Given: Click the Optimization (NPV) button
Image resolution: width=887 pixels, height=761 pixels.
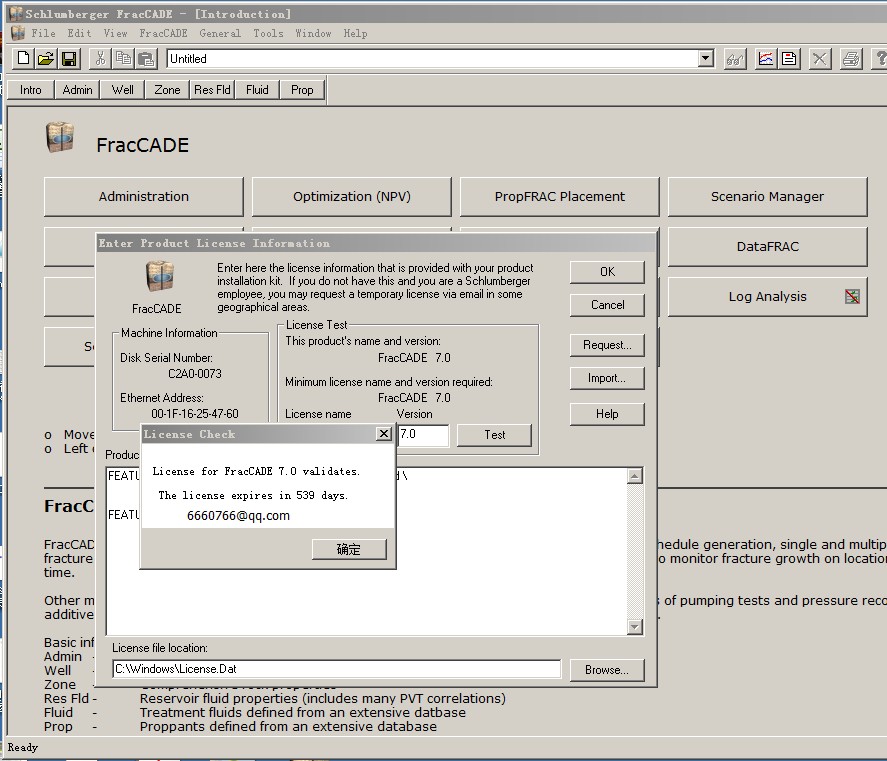Looking at the screenshot, I should (352, 197).
